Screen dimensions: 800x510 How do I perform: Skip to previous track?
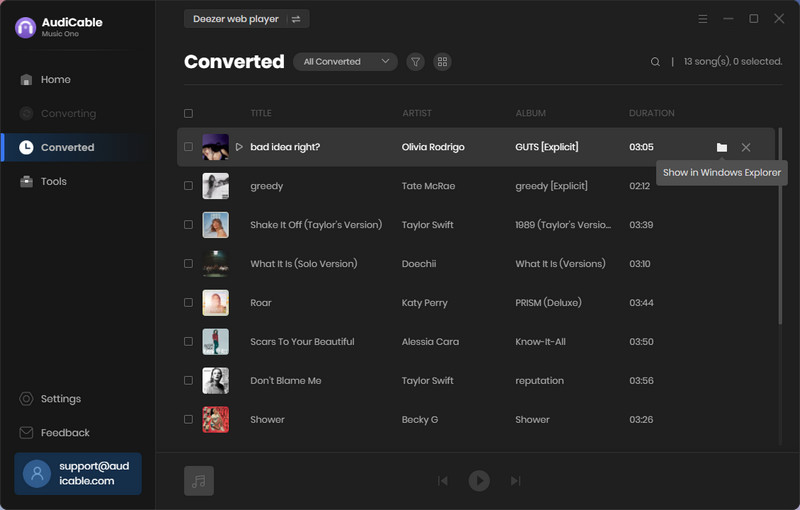point(443,480)
